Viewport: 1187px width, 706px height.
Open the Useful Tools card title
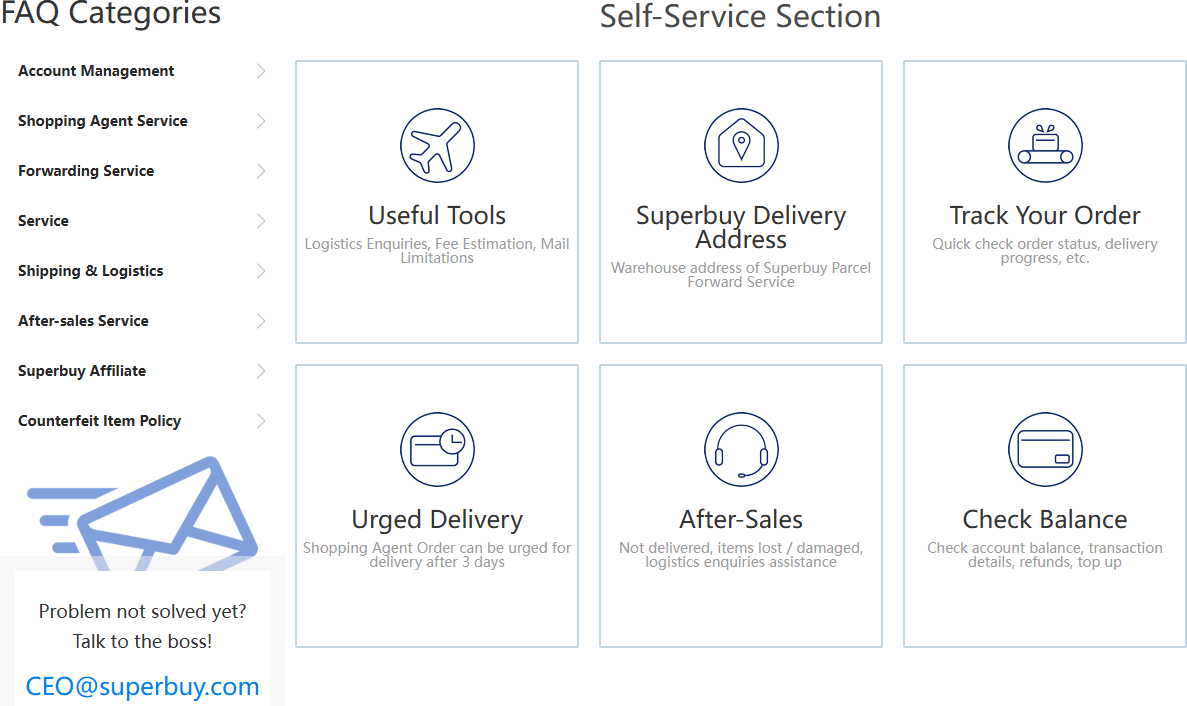[438, 216]
